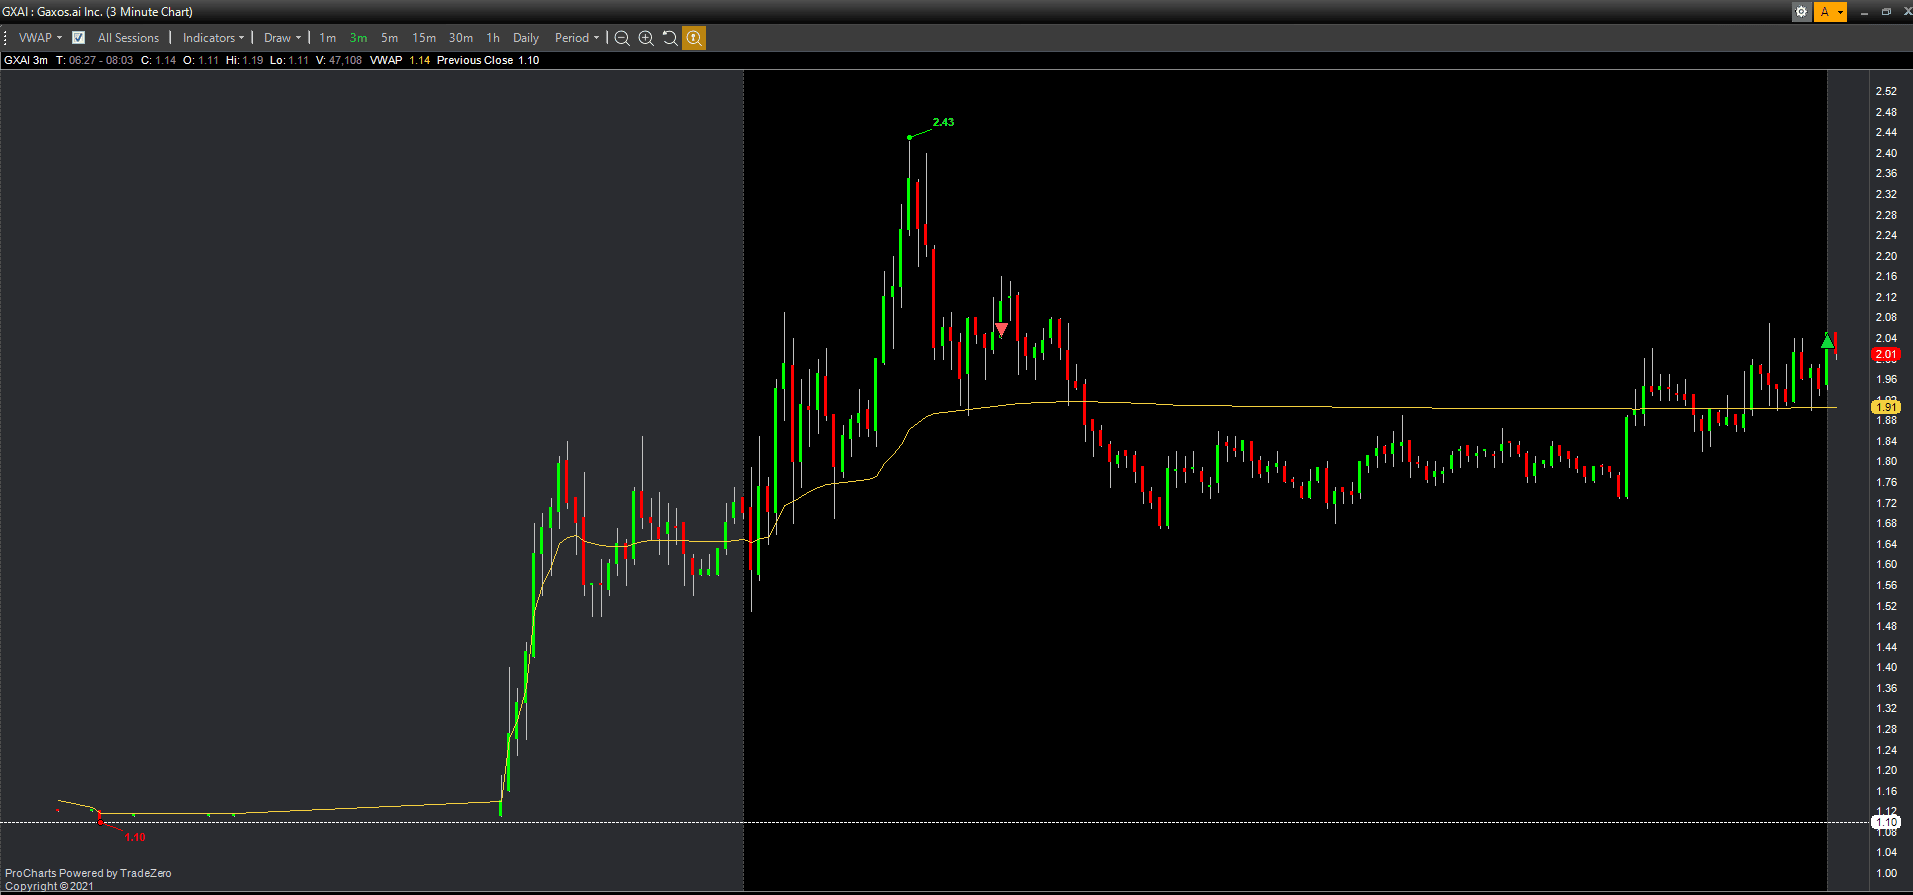Select the 30m timeframe button
The image size is (1913, 895).
460,38
